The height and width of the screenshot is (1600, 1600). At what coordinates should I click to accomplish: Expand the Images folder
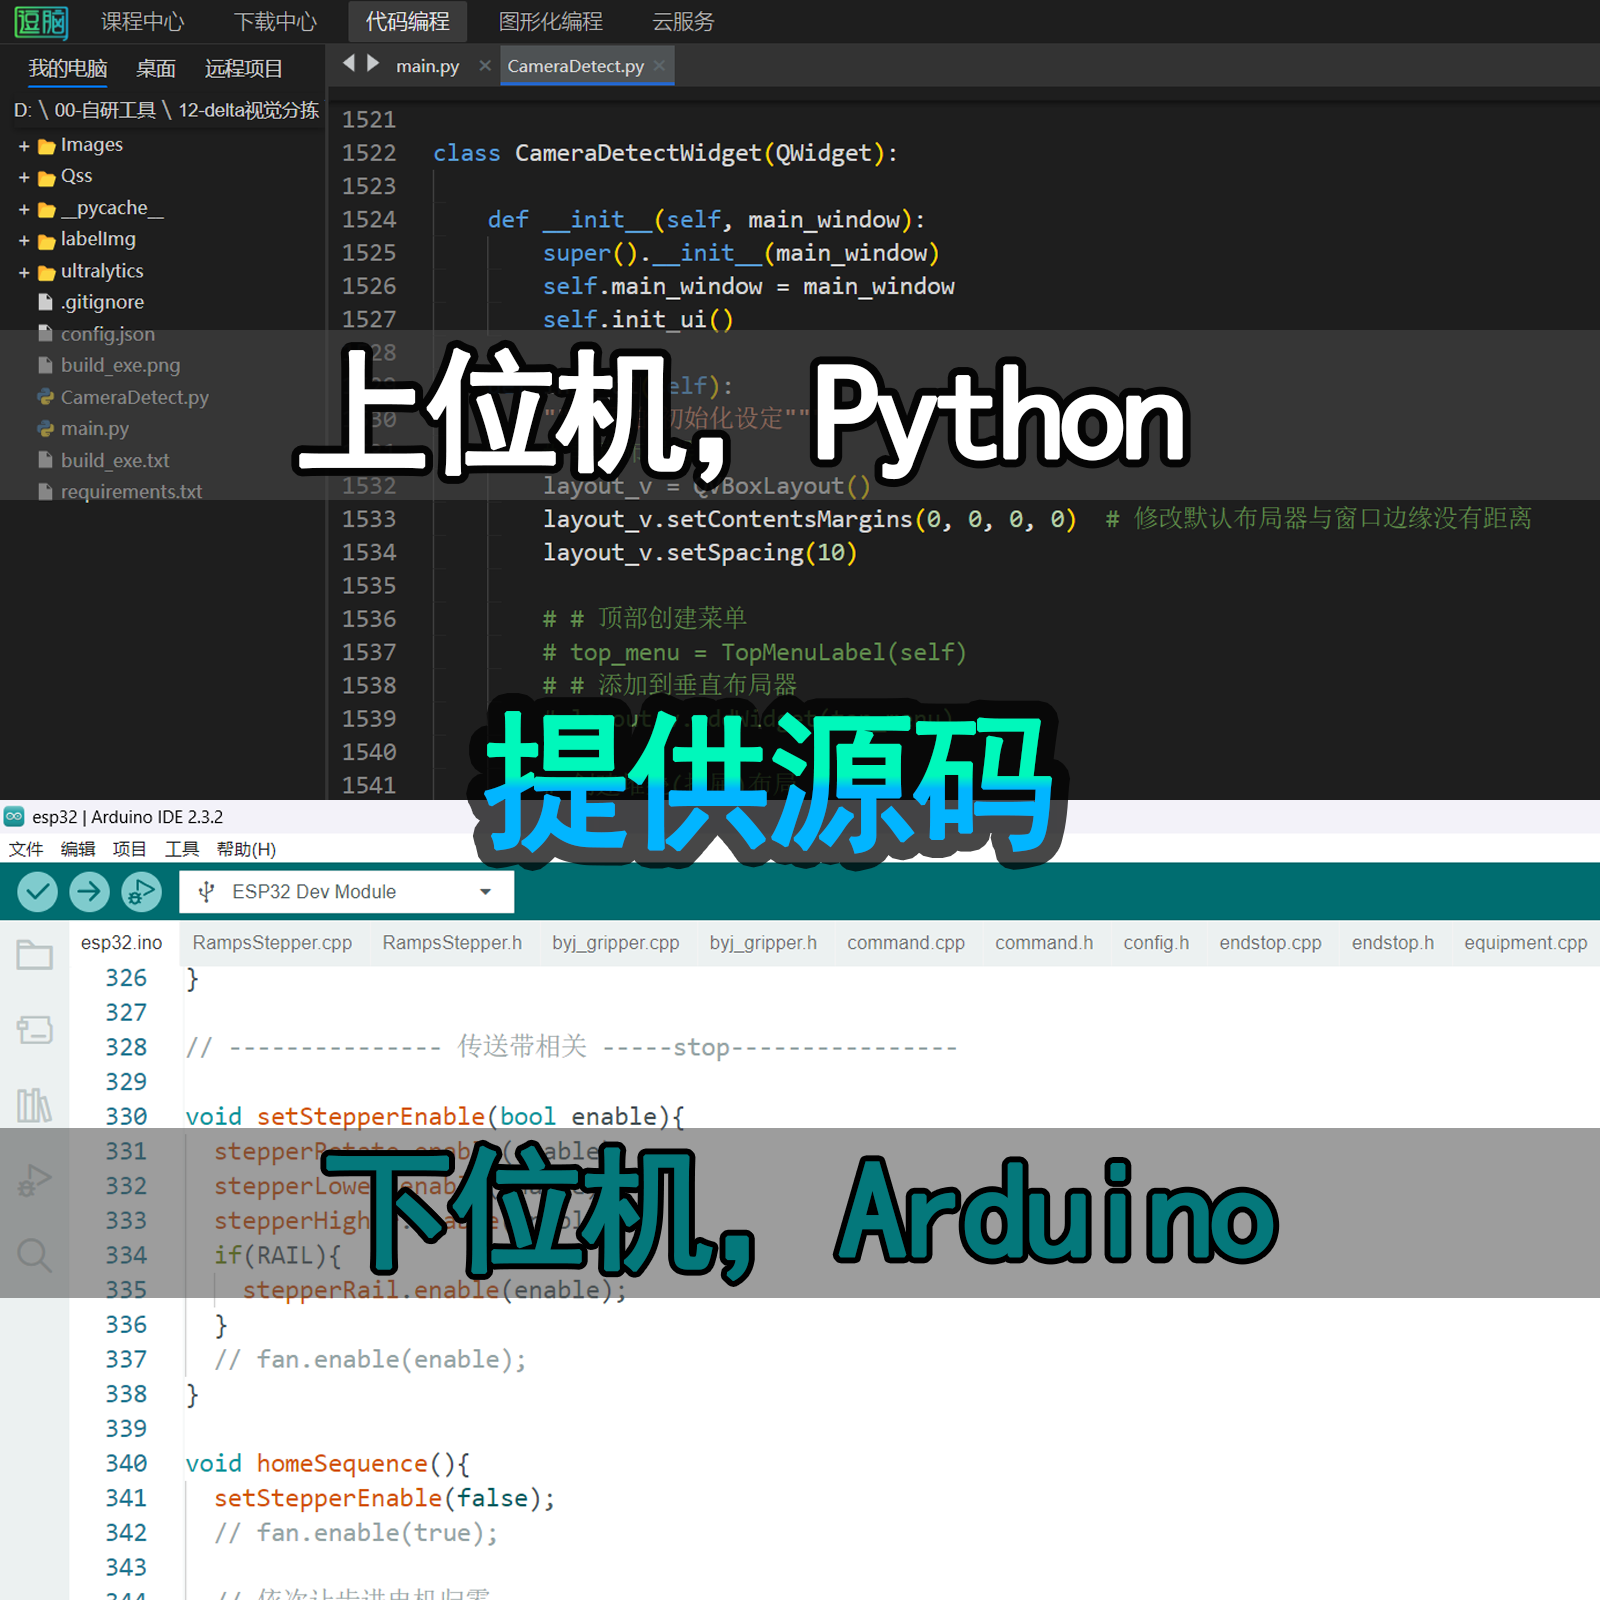tap(24, 146)
